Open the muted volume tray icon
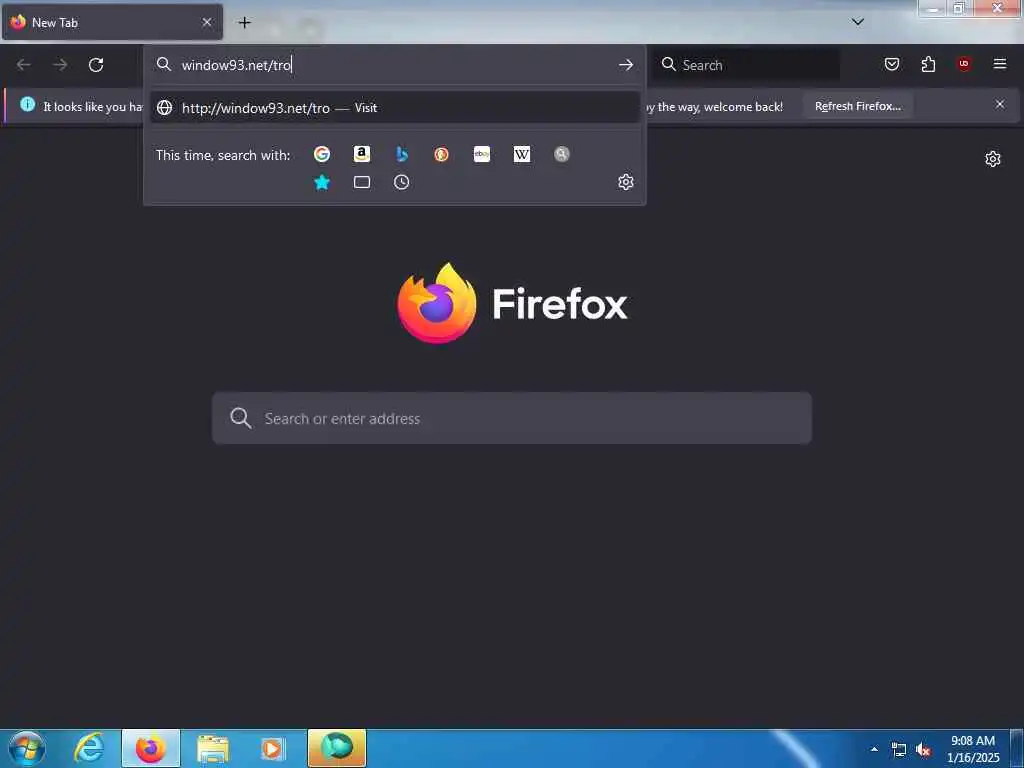The image size is (1024, 768). [x=923, y=749]
